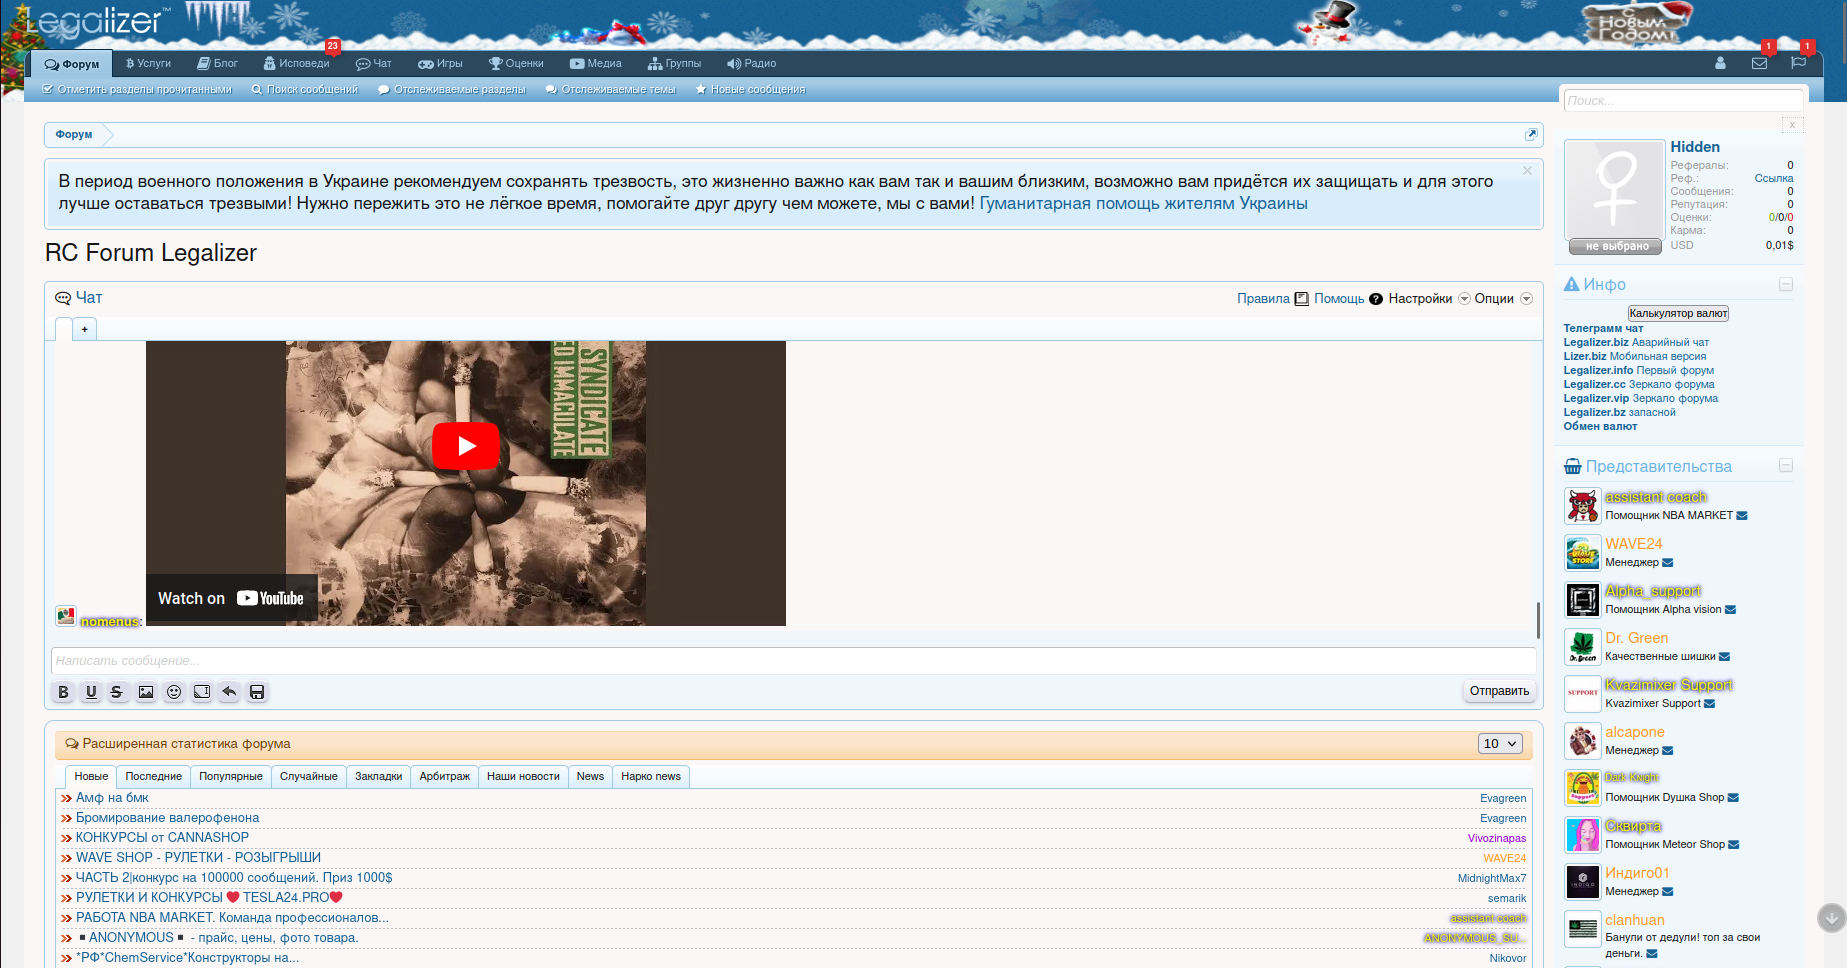
Task: Open the Опции dropdown in chat header
Action: pyautogui.click(x=1503, y=299)
